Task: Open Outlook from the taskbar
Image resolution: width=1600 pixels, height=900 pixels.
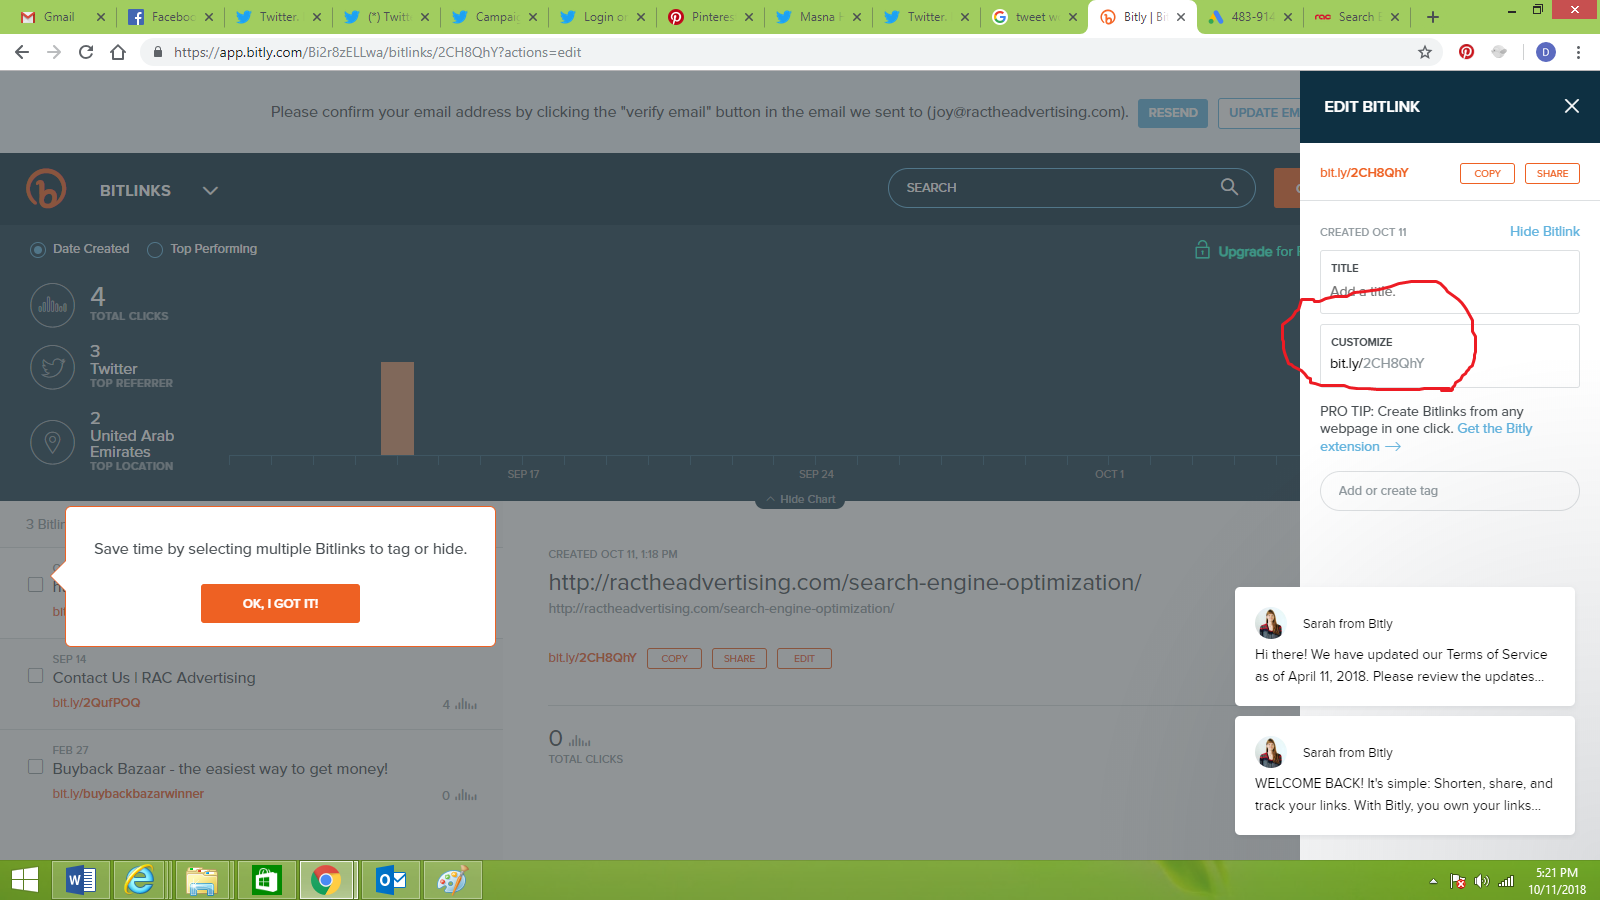Action: click(x=391, y=880)
